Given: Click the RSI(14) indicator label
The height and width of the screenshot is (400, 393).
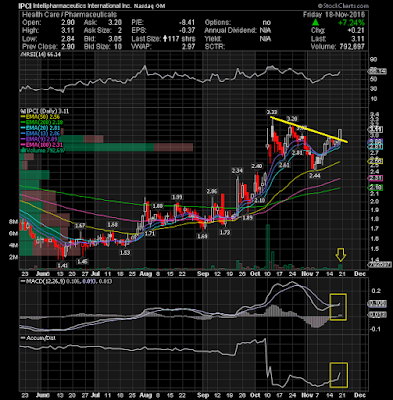Looking at the screenshot, I should pos(40,54).
